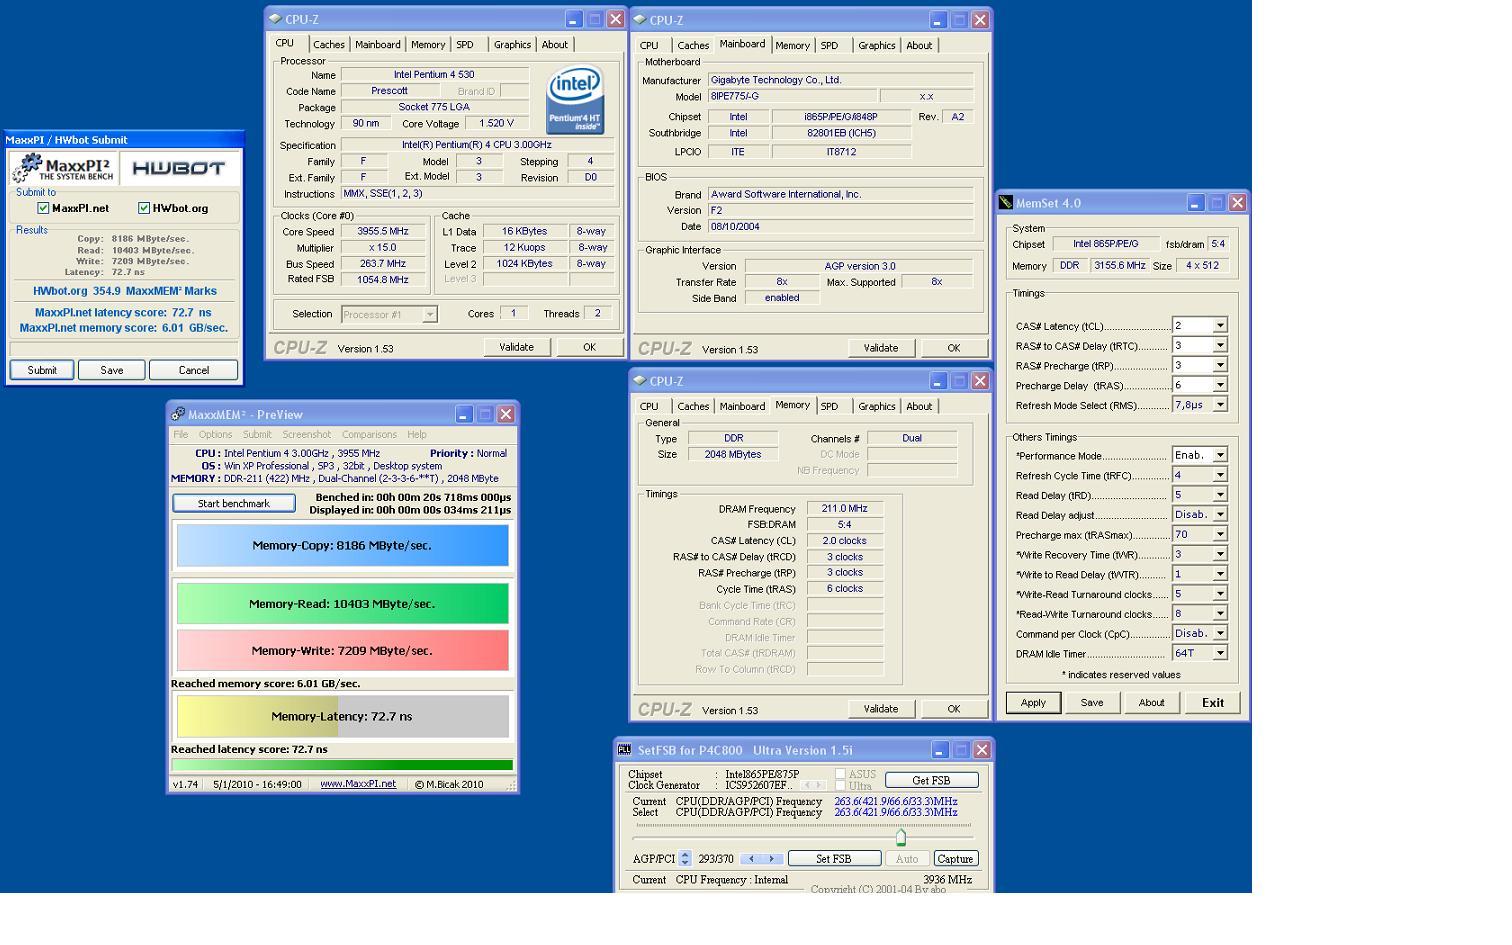Click the AGP/PCI up-down spinner in SetFSB
The image size is (1512, 945).
685,858
